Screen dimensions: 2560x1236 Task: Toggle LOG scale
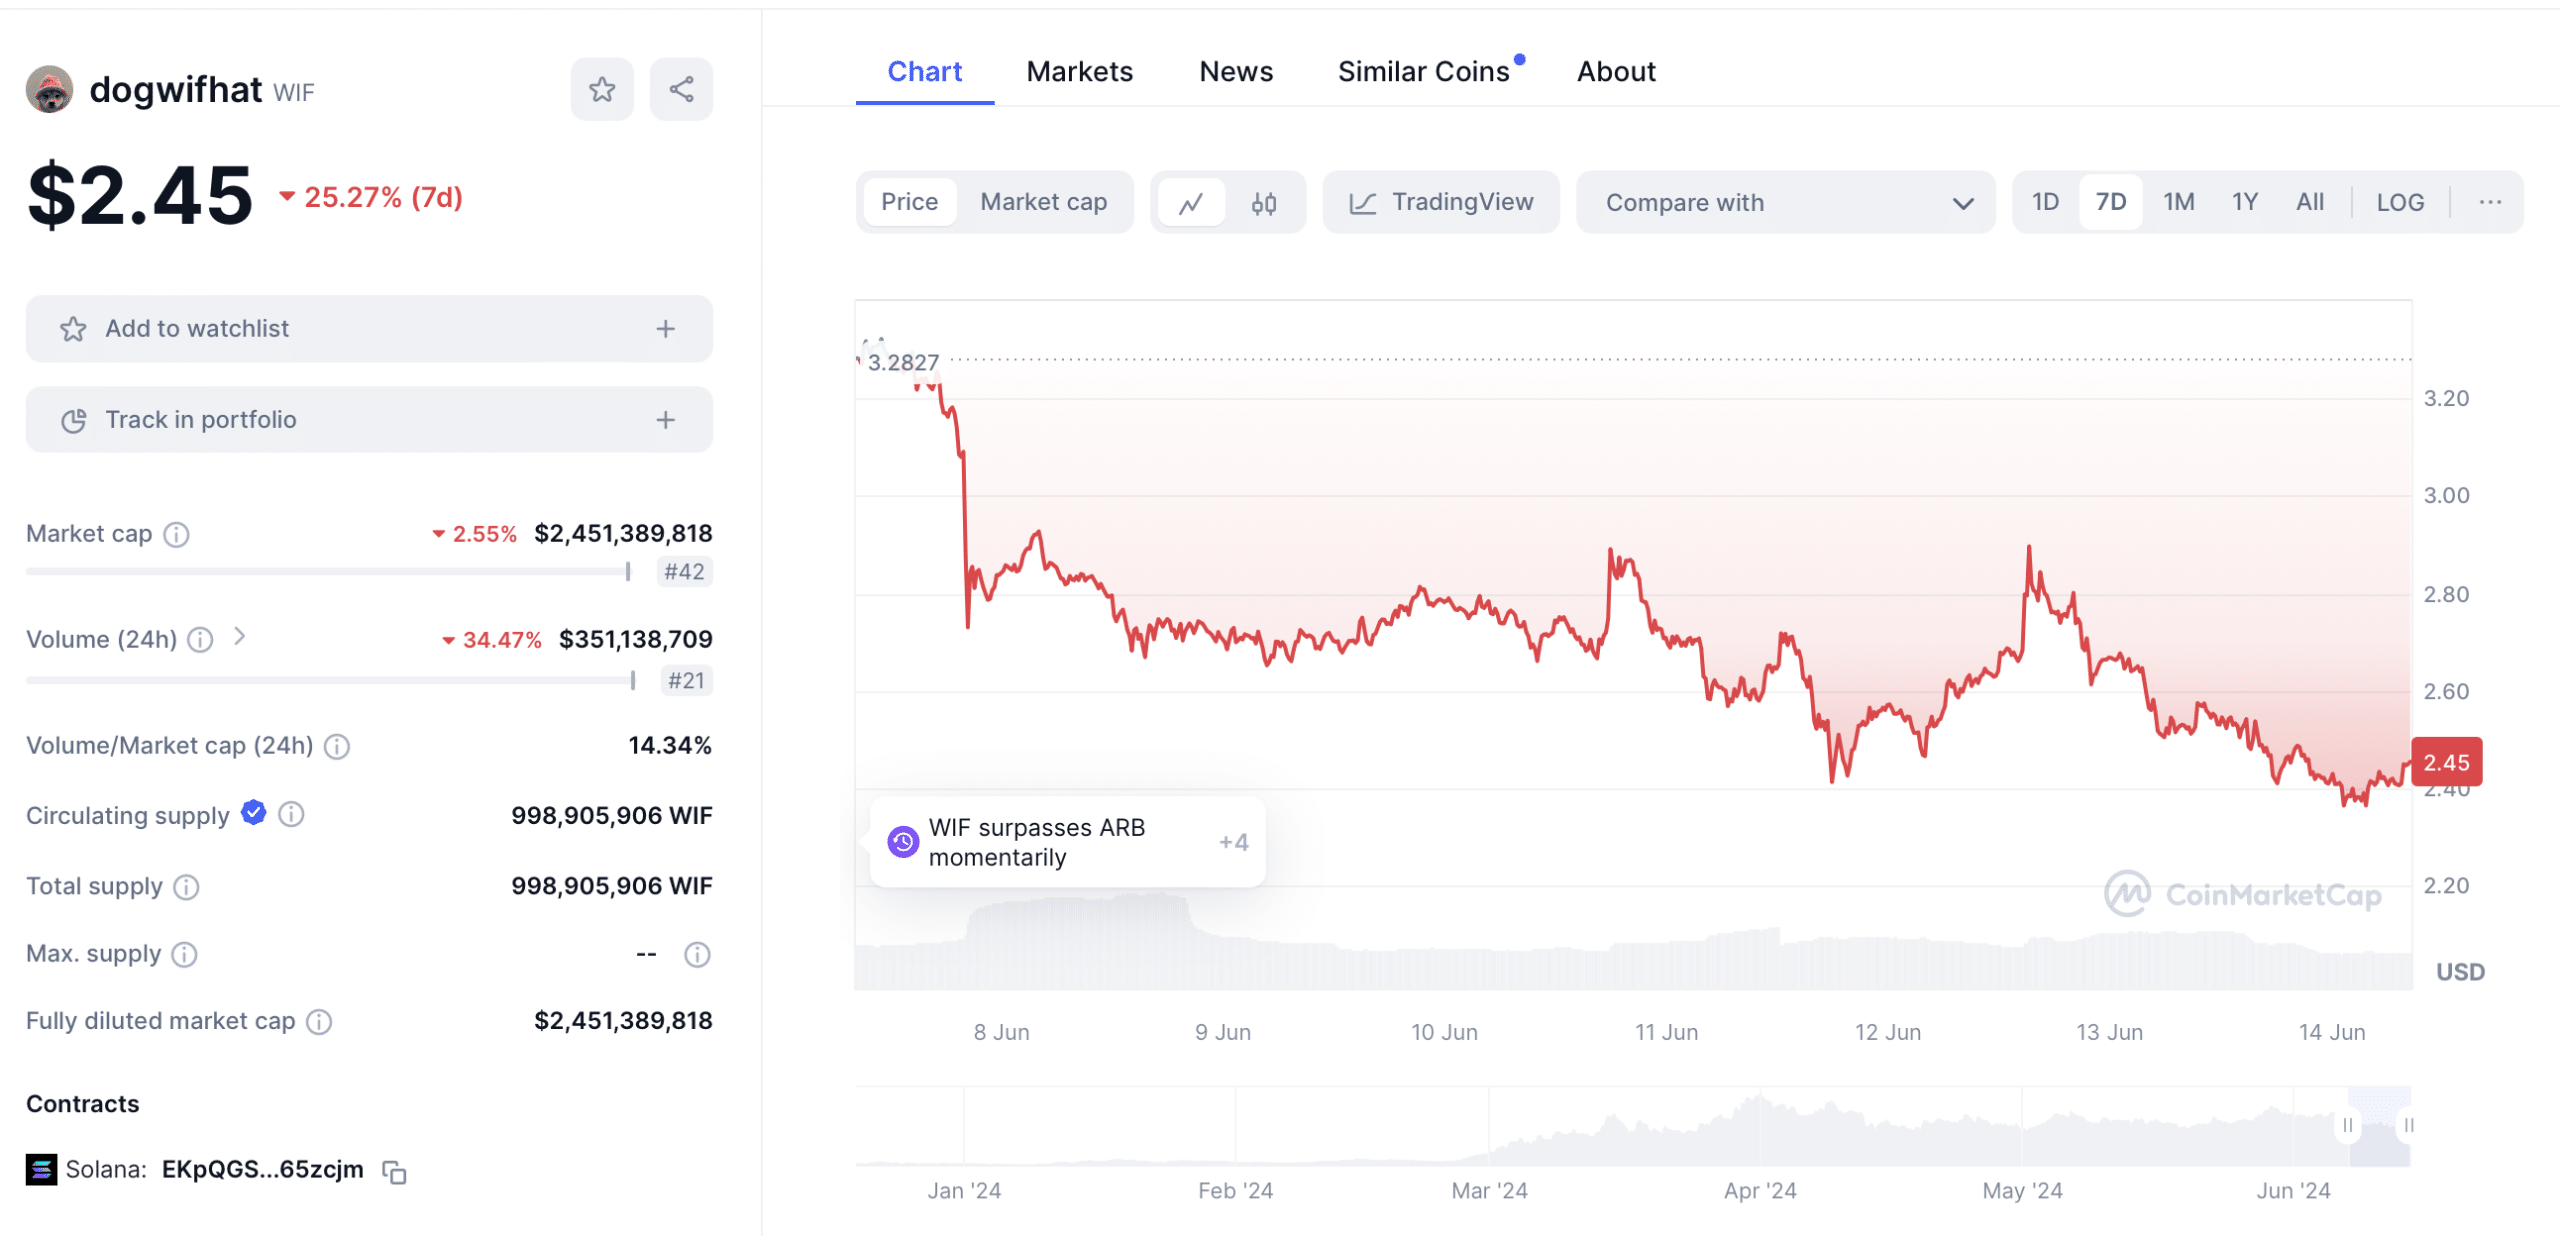point(2400,202)
